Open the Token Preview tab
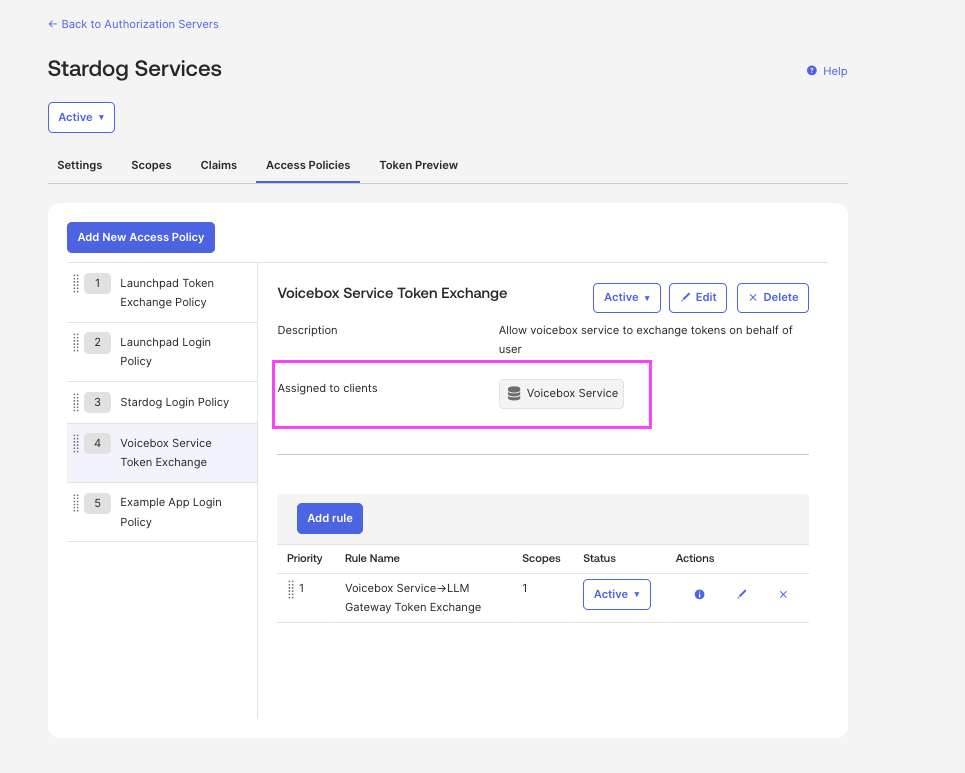 (418, 165)
